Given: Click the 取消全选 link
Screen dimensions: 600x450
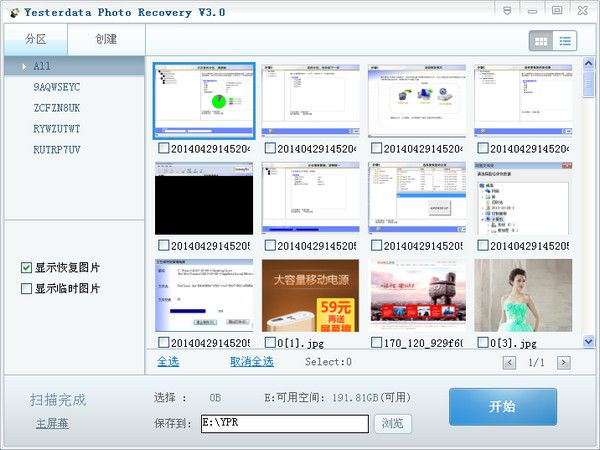Looking at the screenshot, I should (252, 362).
